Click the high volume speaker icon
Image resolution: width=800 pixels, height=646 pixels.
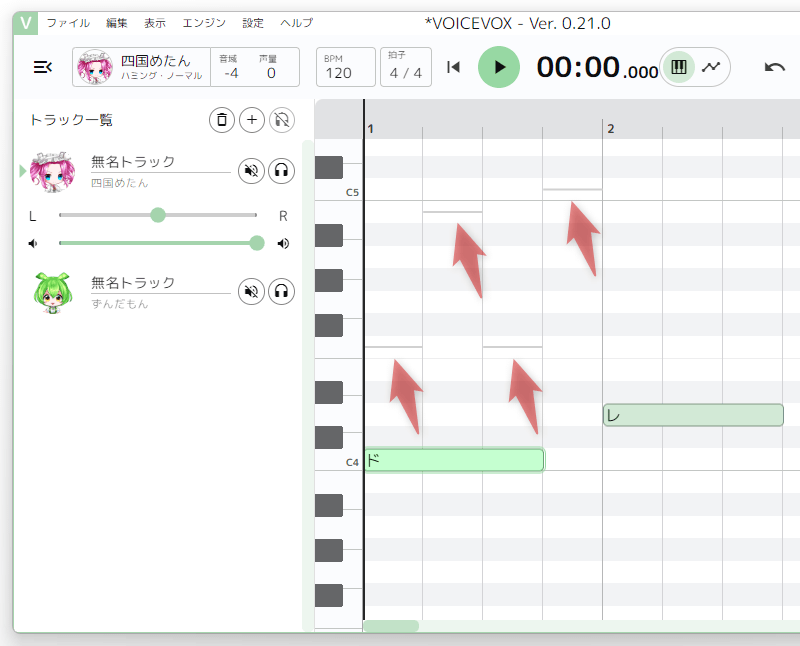[283, 243]
